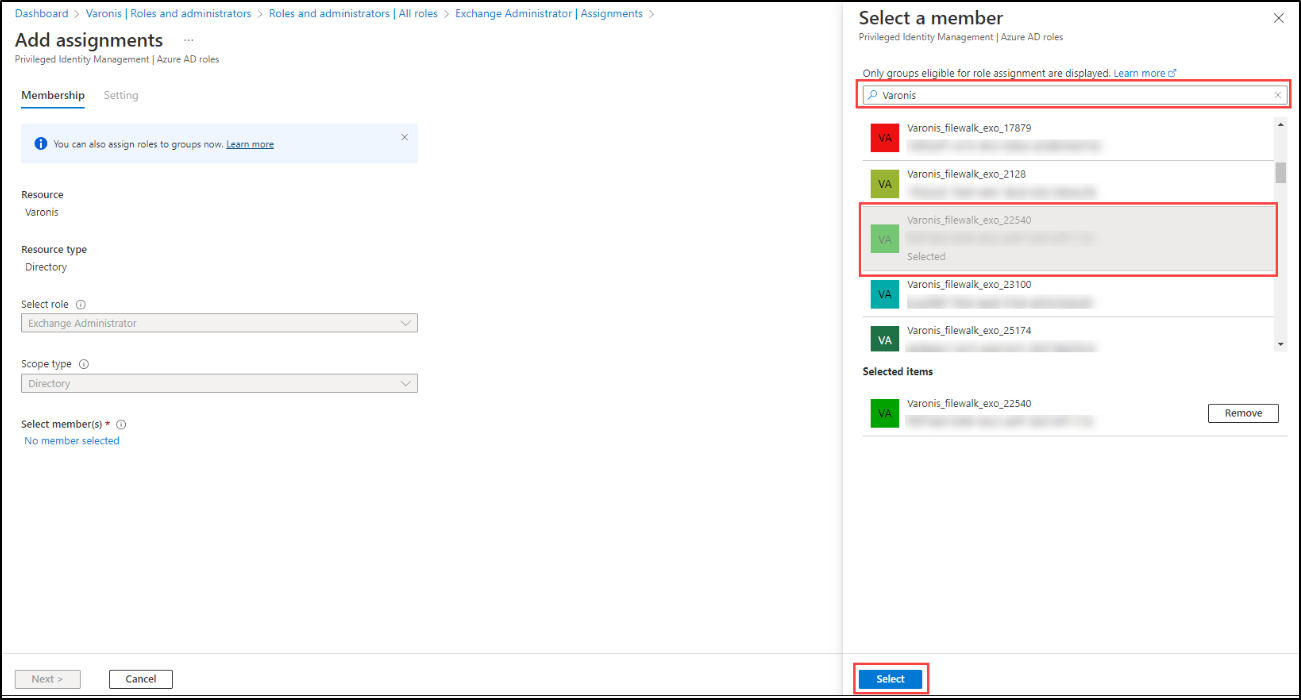
Task: Click the Exchange Administrator dropdown chevron
Action: (405, 322)
